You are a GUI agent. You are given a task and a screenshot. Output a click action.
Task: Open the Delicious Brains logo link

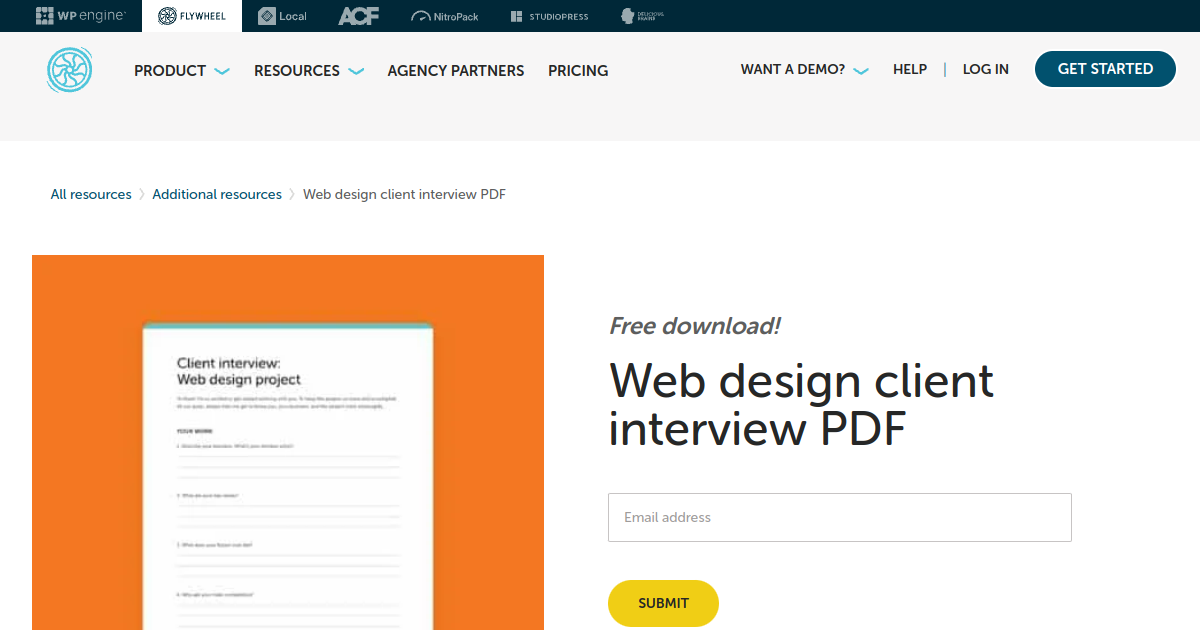tap(641, 16)
